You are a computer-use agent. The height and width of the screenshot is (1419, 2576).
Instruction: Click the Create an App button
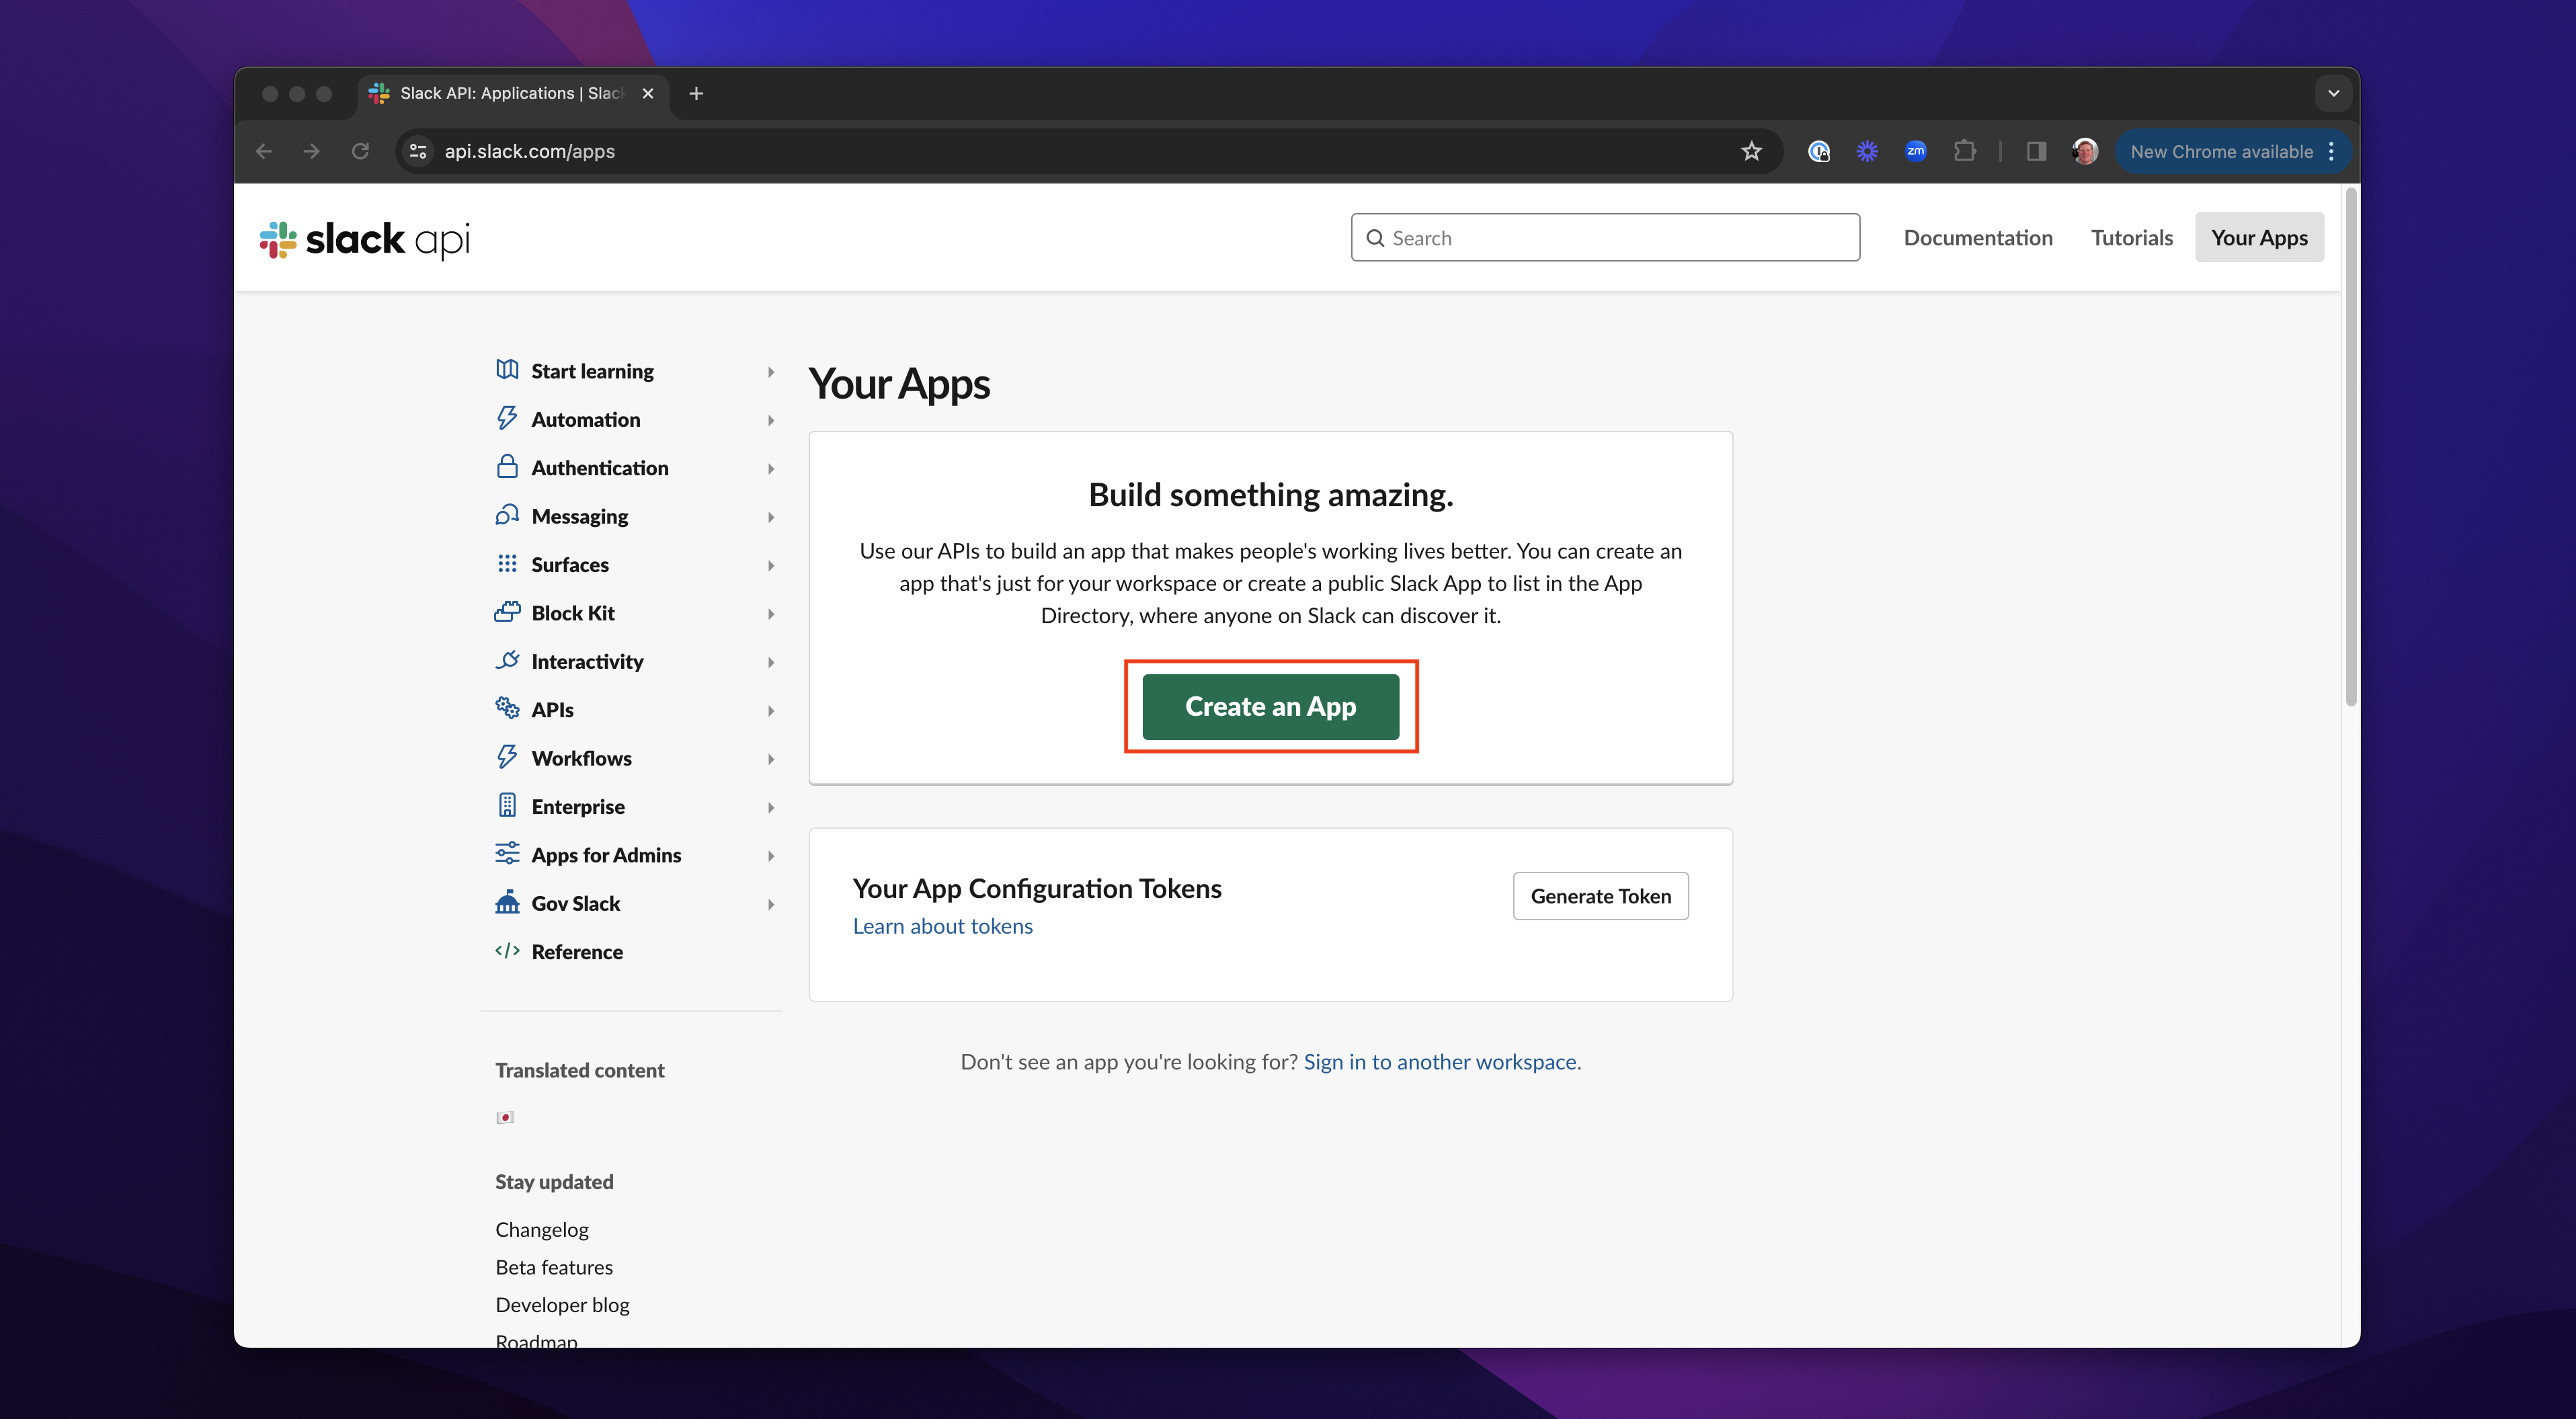point(1271,706)
